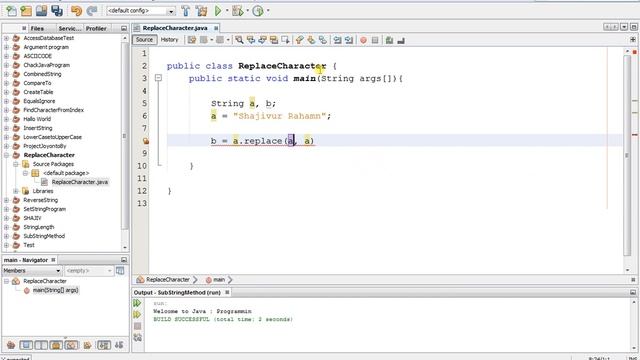This screenshot has height=360, width=640.
Task: Toggle Sort by Name in Navigator
Action: 103,345
